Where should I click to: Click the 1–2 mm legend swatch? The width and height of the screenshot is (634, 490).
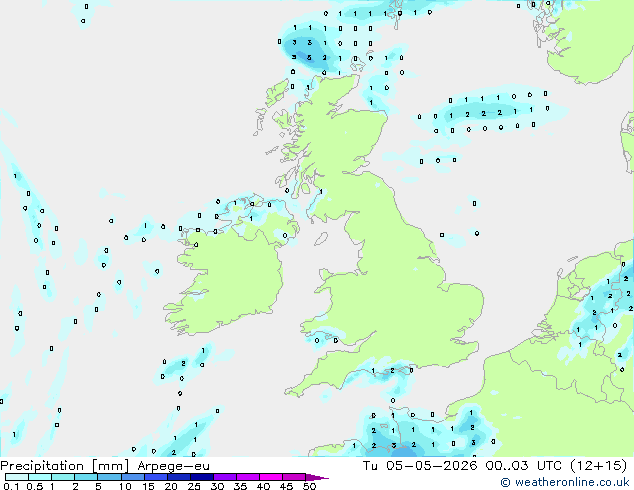[63, 477]
